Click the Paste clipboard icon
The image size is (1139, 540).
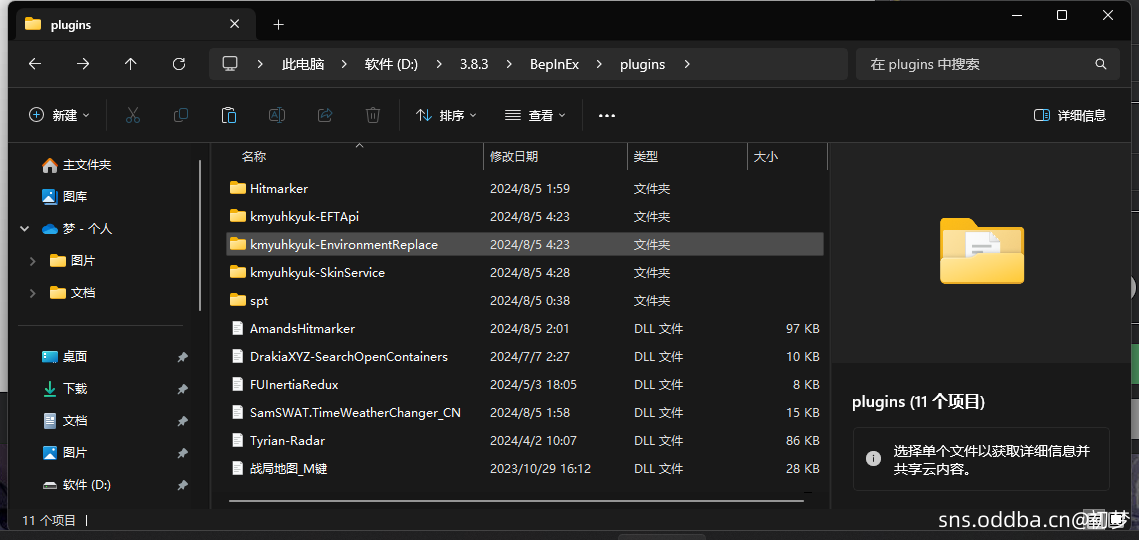(x=229, y=115)
